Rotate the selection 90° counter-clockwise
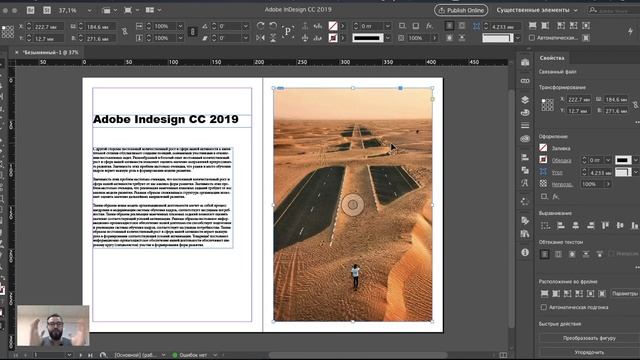The width and height of the screenshot is (640, 360). point(273,26)
